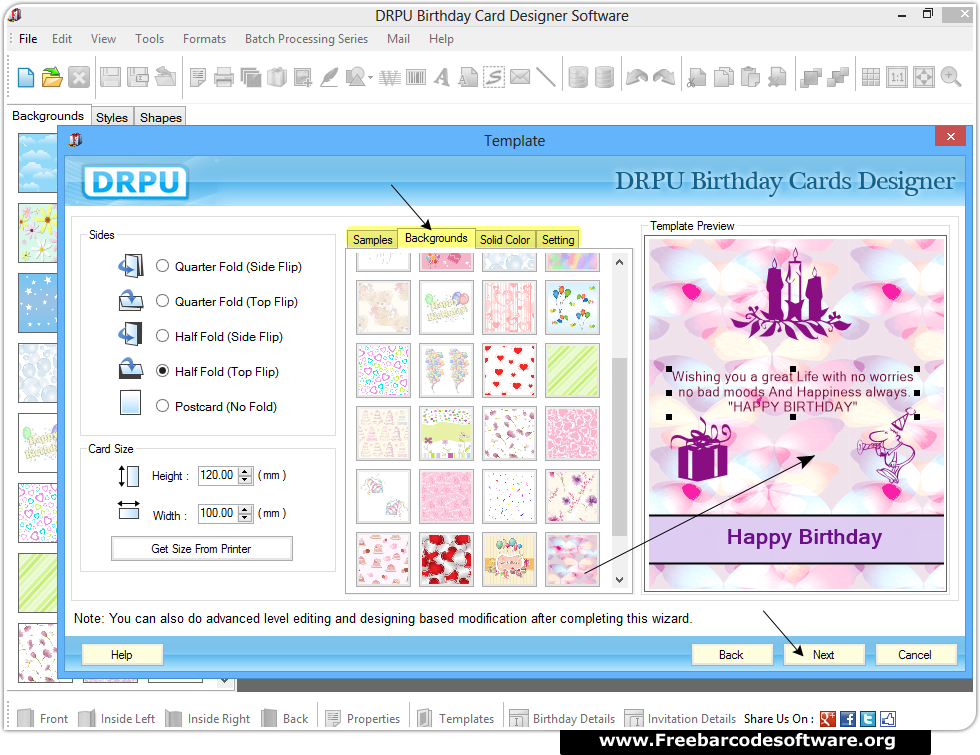Click the 1:1 actual size icon
This screenshot has width=980, height=755.
[x=897, y=78]
